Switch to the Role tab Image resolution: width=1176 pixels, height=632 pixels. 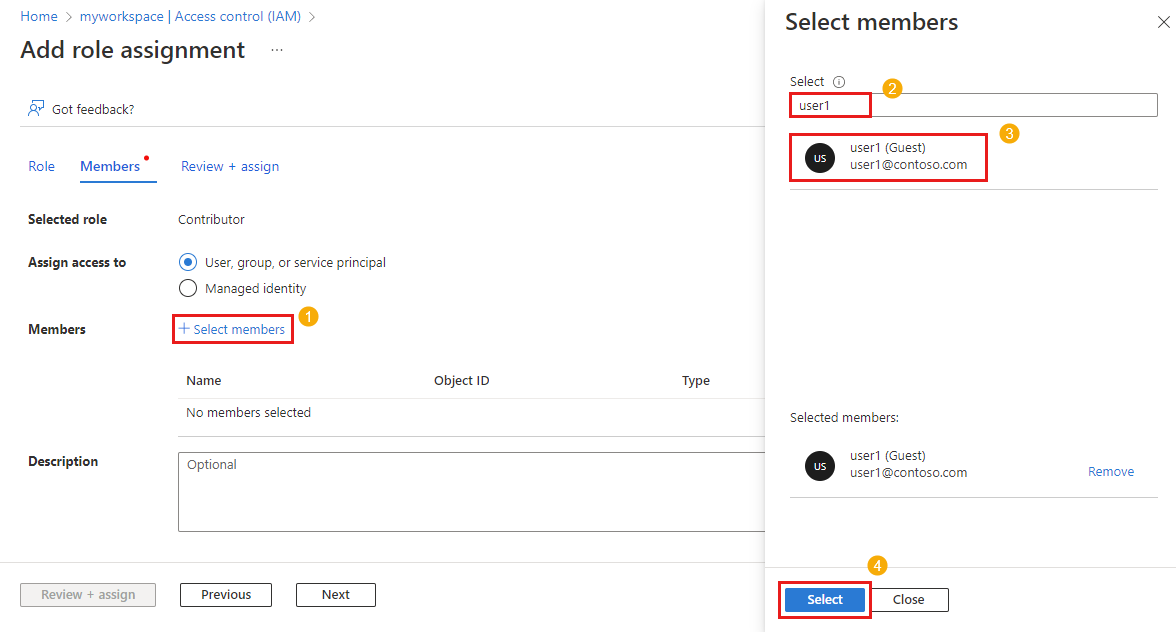point(41,166)
